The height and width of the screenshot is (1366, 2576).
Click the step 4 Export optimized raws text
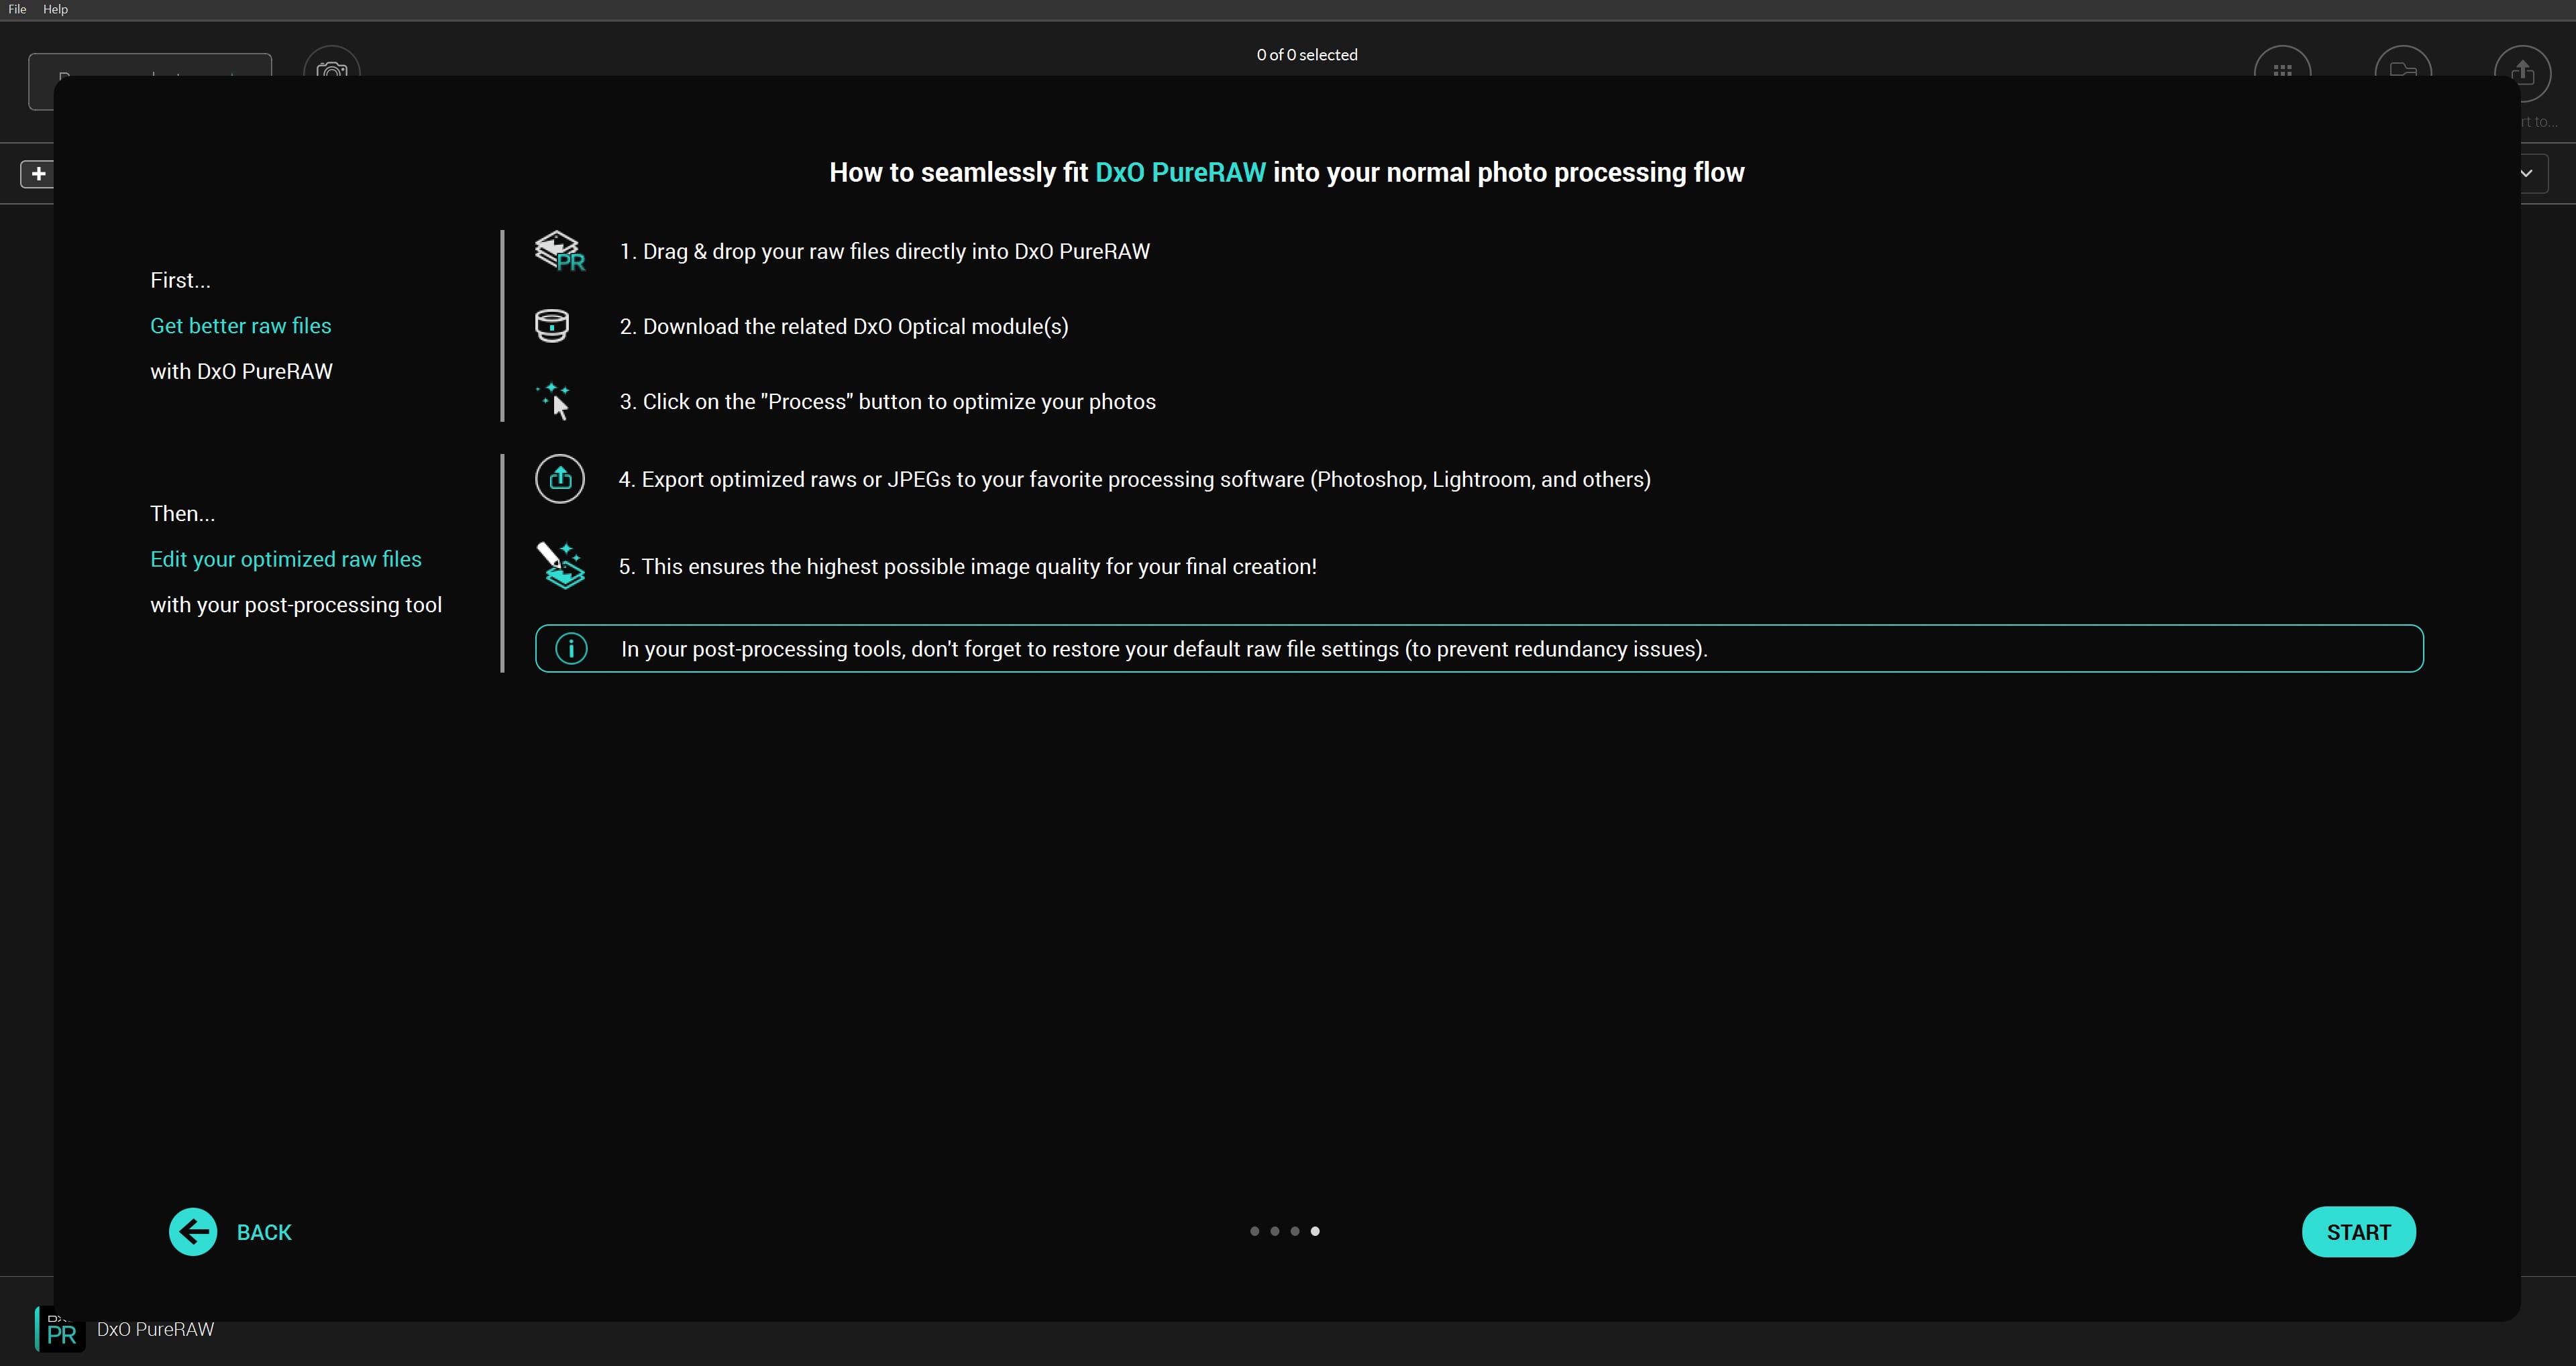click(1134, 479)
